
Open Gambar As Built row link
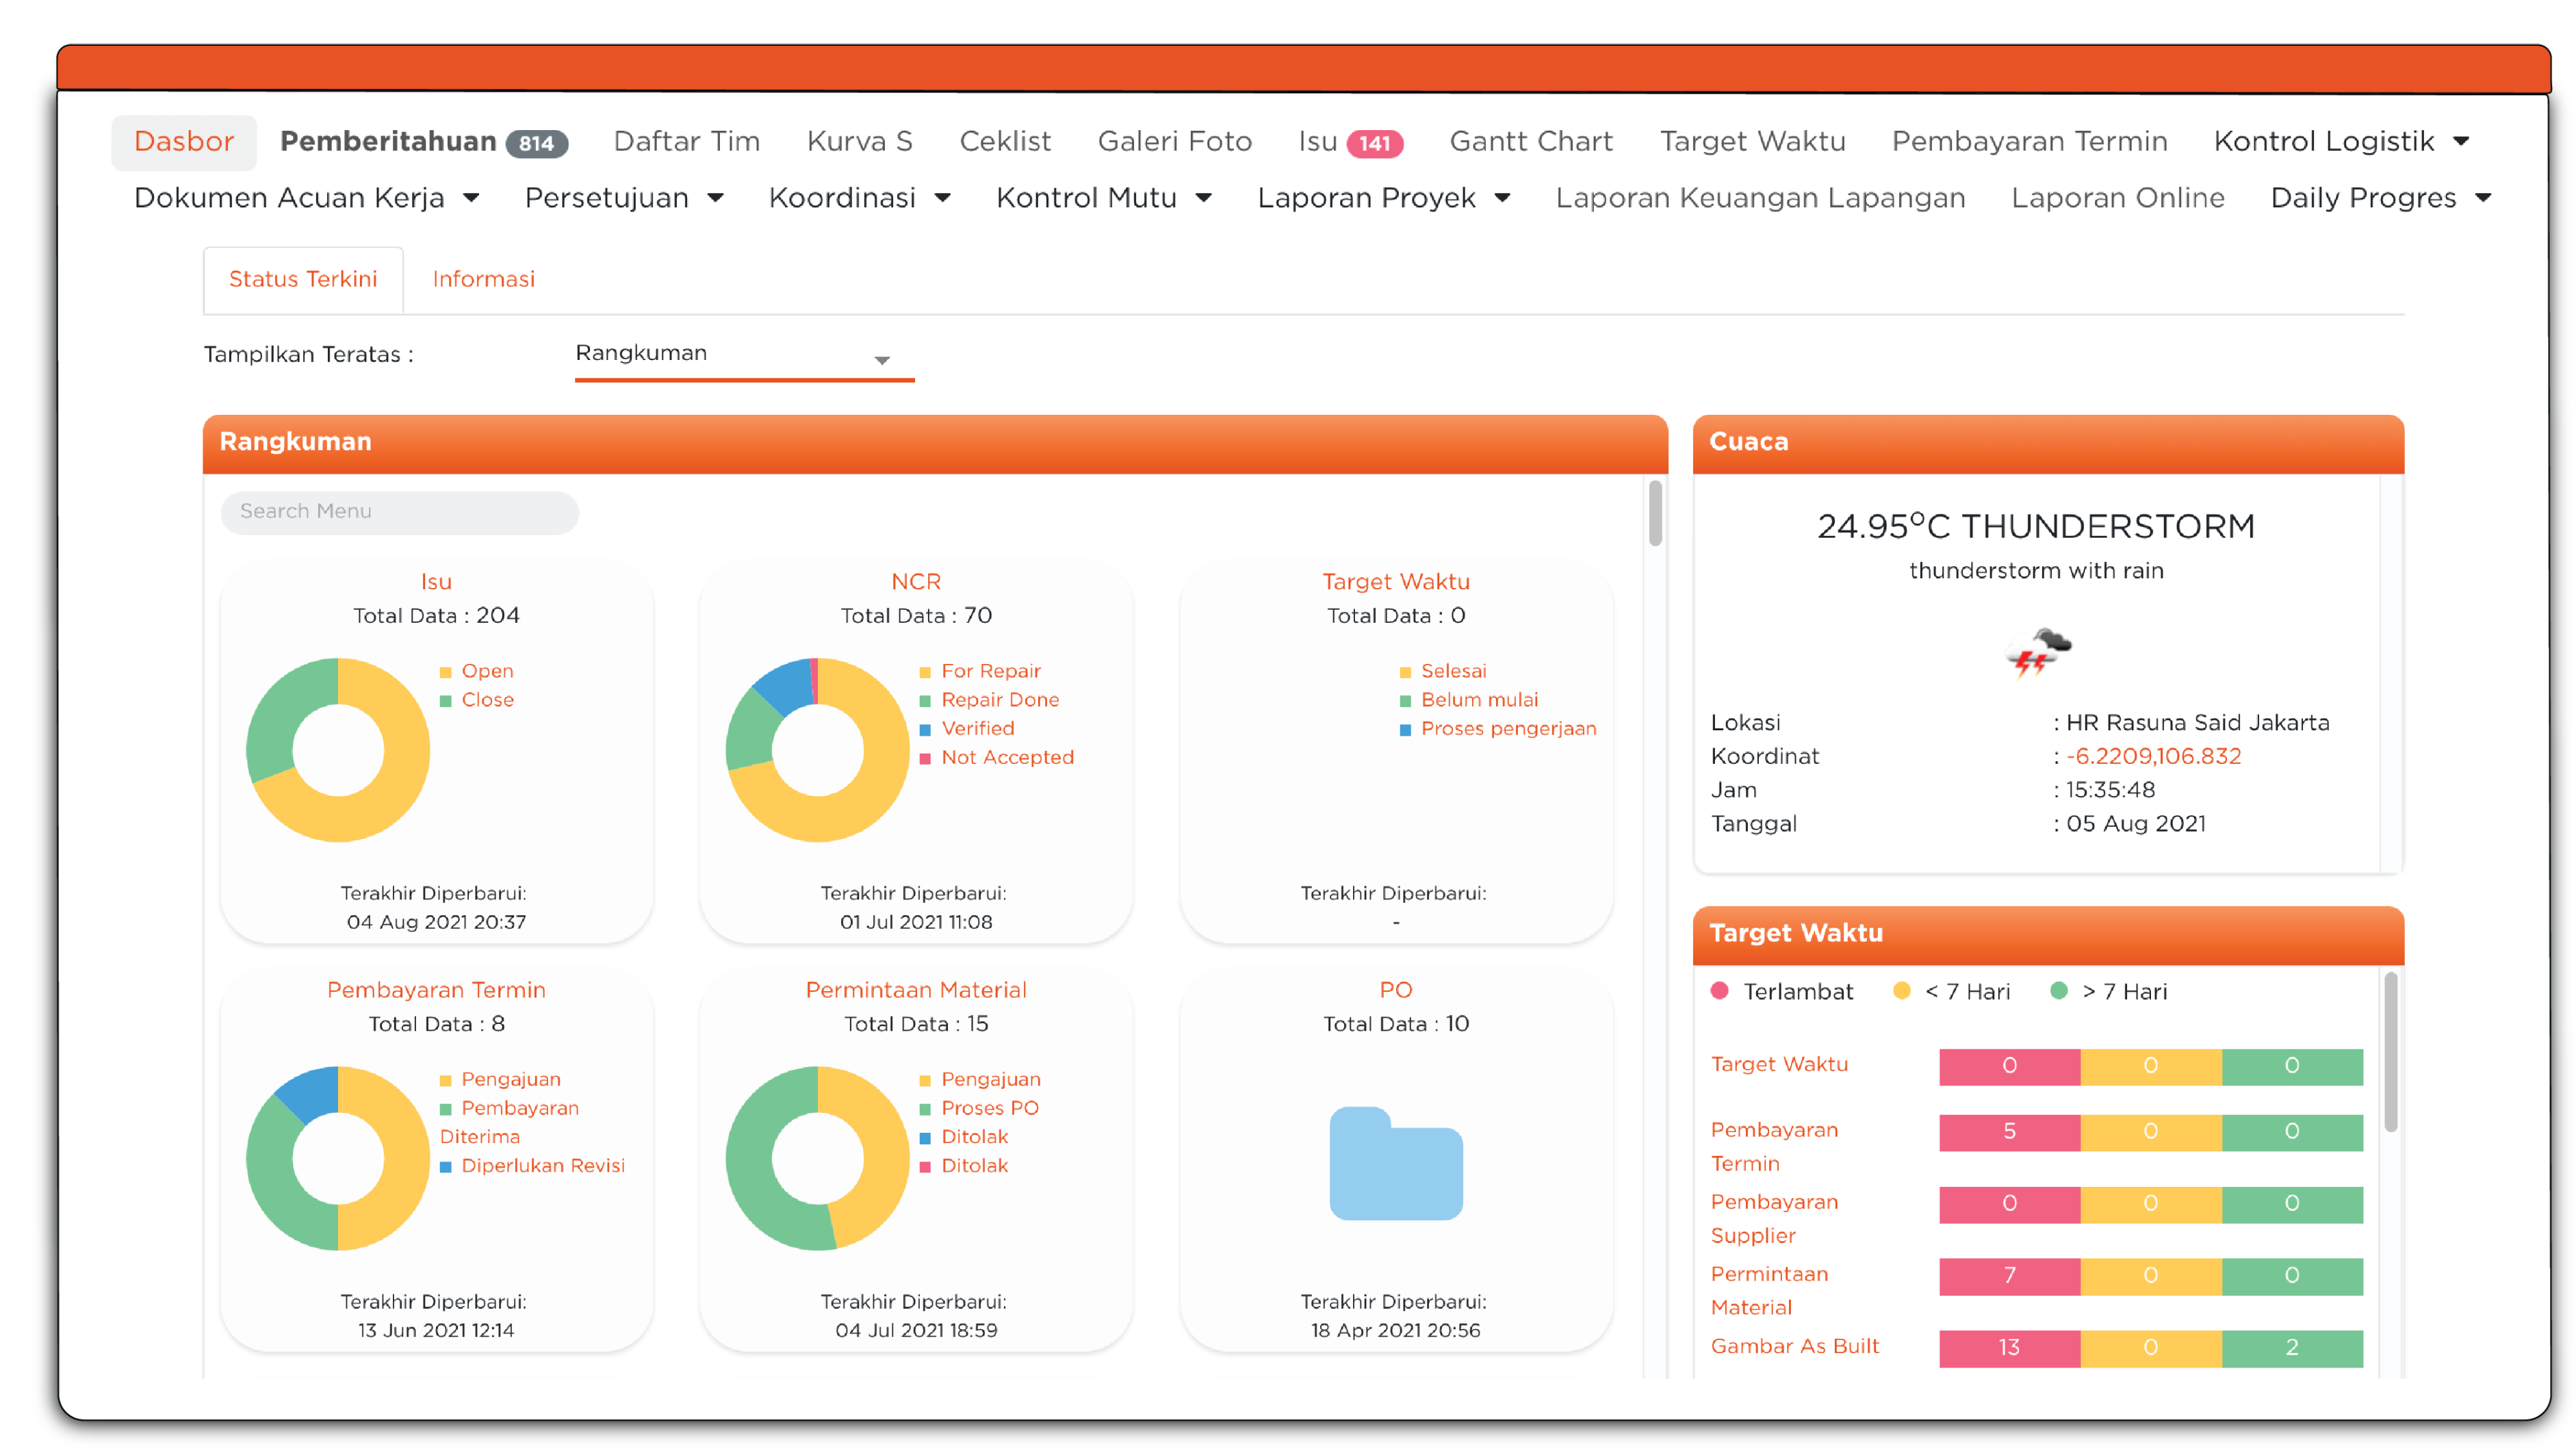click(1794, 1347)
